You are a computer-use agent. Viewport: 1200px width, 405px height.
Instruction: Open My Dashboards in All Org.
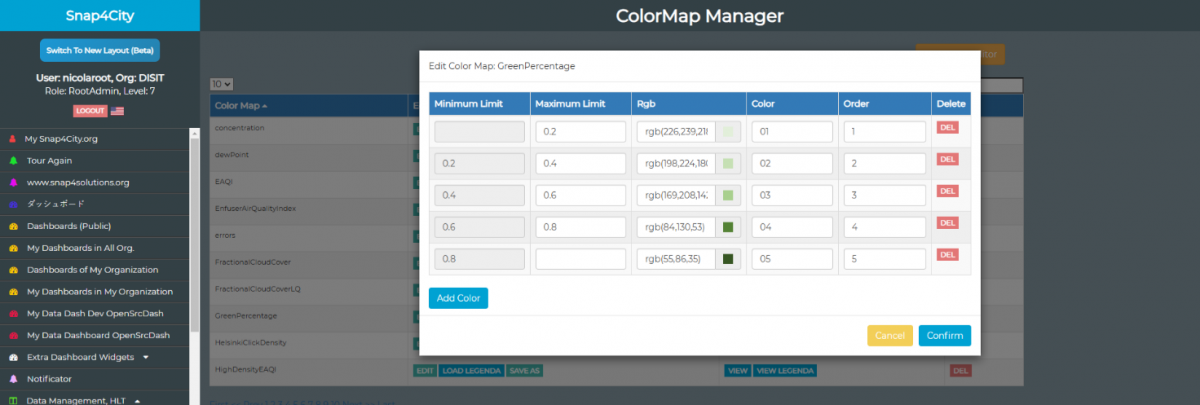coord(80,248)
